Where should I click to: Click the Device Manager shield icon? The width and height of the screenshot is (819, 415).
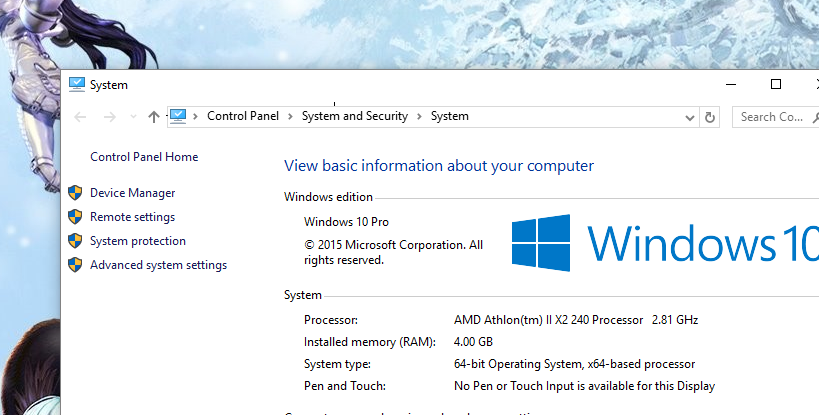75,193
